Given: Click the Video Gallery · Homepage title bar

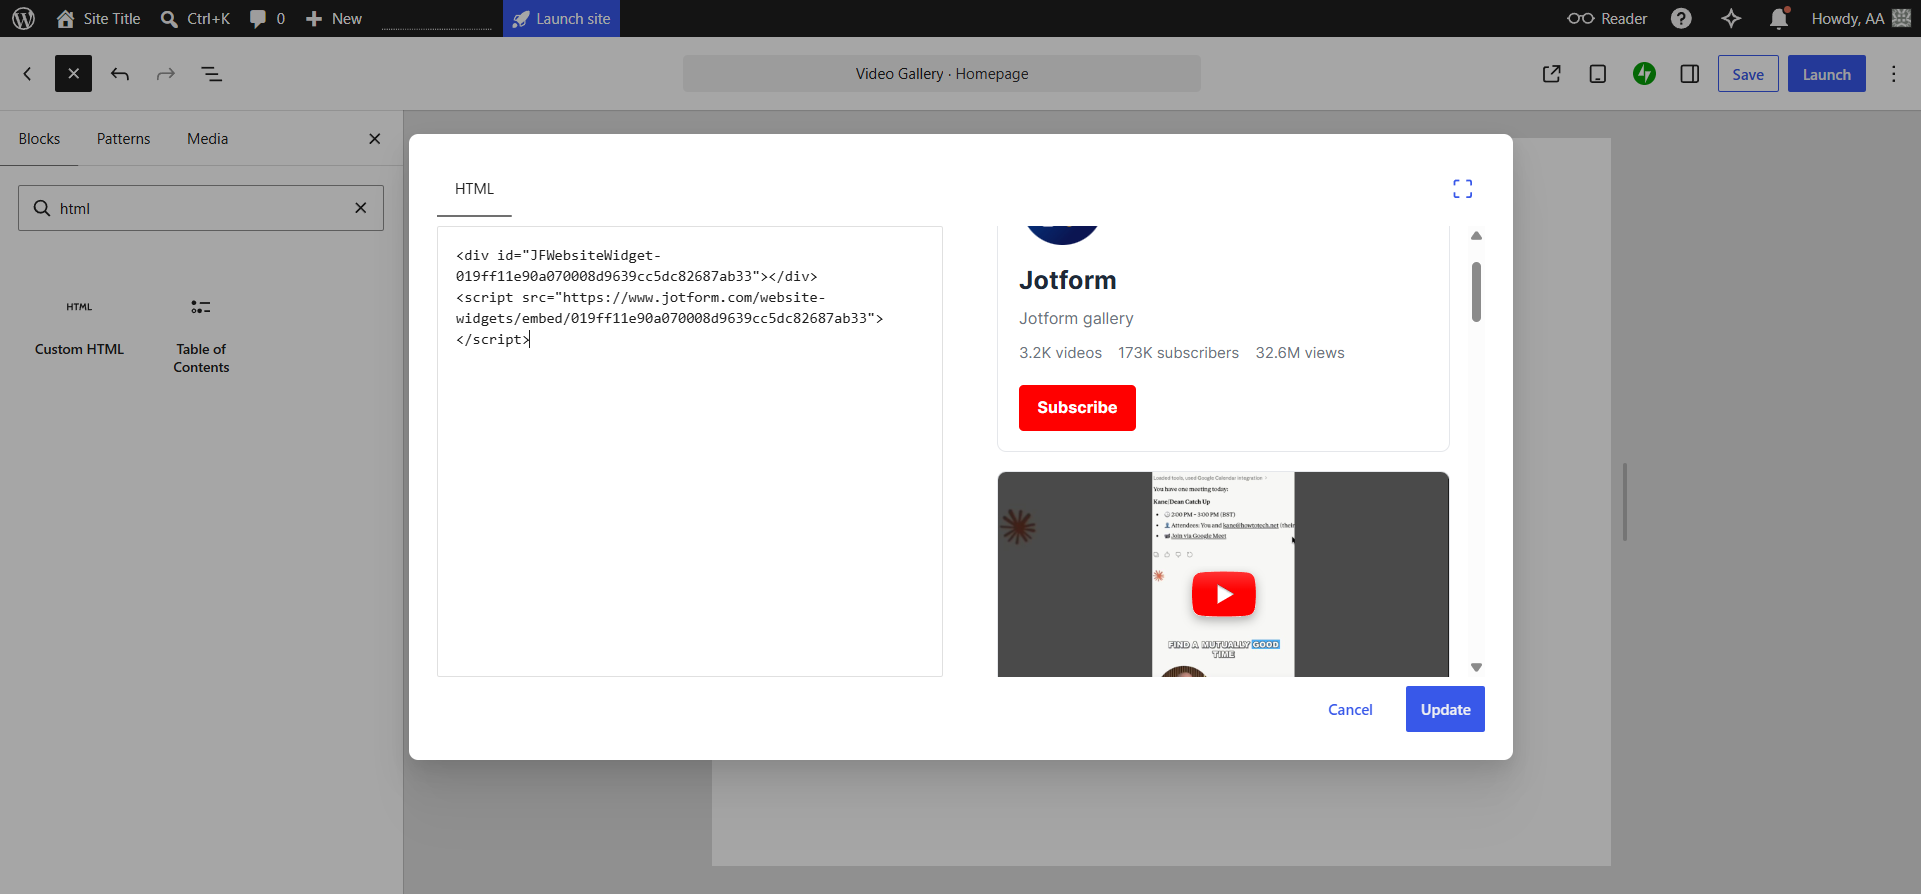Looking at the screenshot, I should [x=942, y=74].
